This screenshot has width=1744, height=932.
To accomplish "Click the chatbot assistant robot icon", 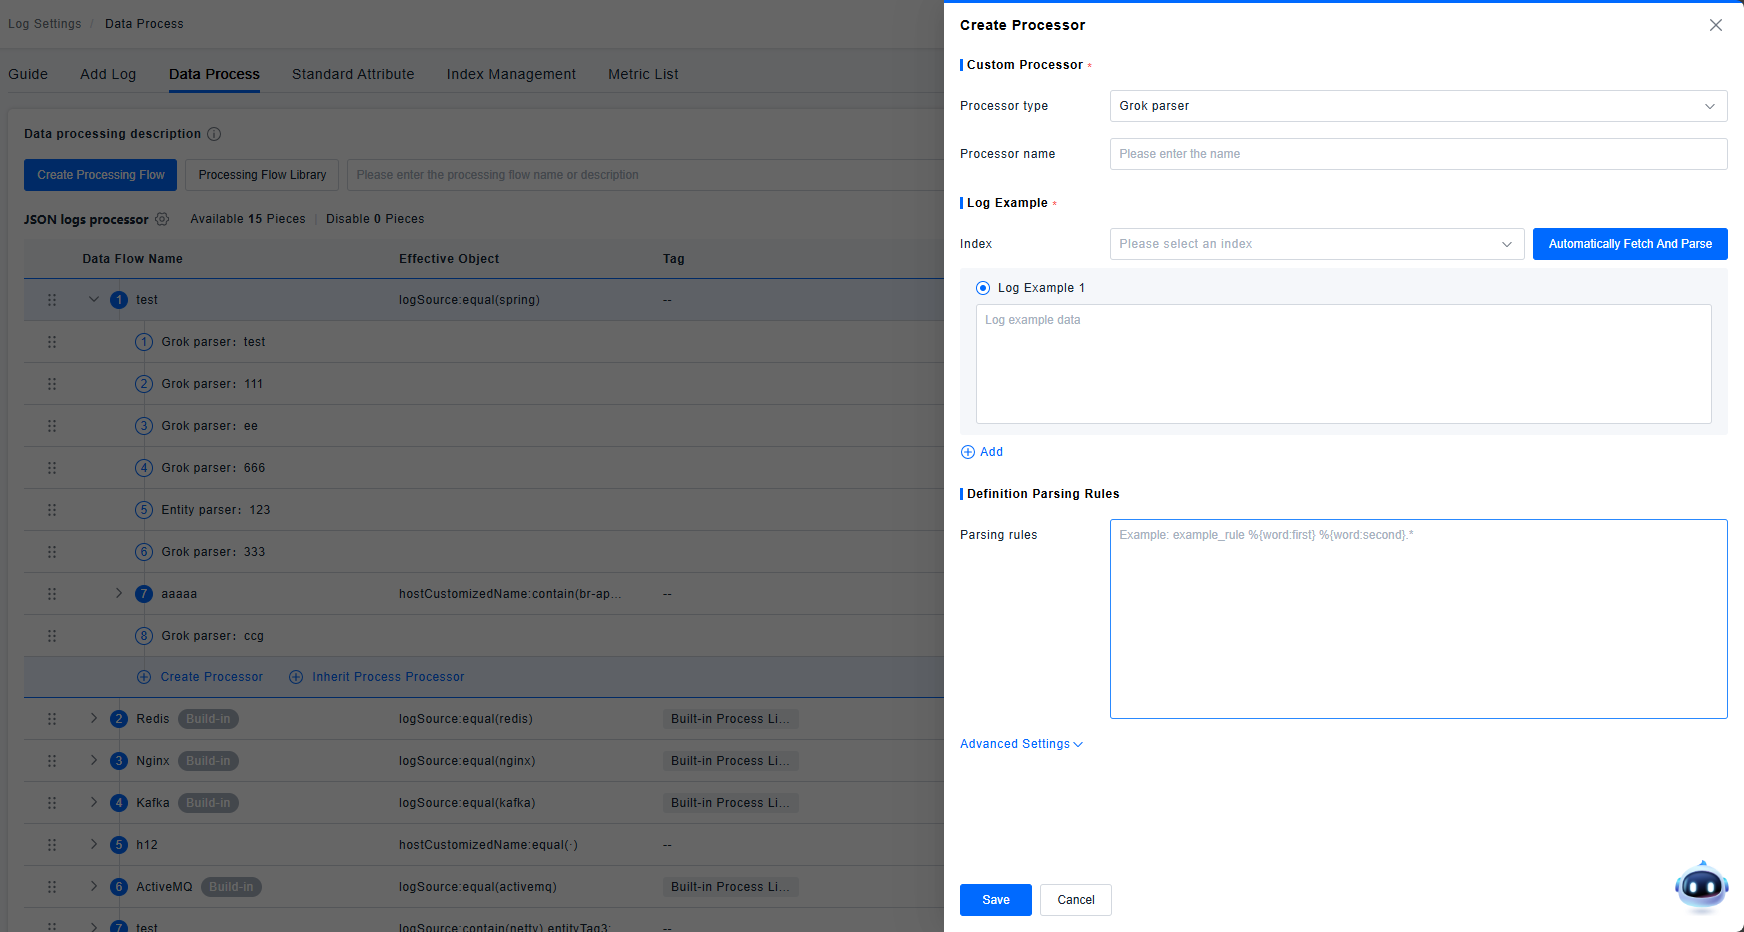I will (1701, 886).
